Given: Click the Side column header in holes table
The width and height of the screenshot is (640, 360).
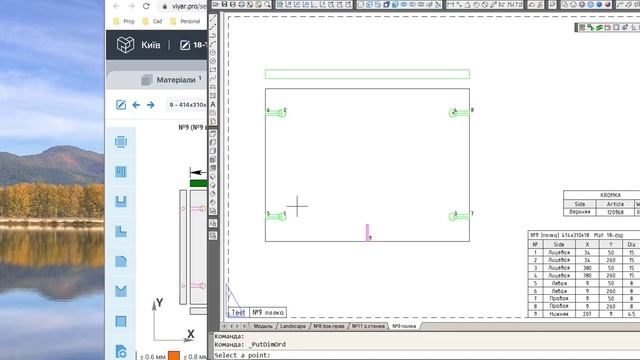Looking at the screenshot, I should pos(559,244).
